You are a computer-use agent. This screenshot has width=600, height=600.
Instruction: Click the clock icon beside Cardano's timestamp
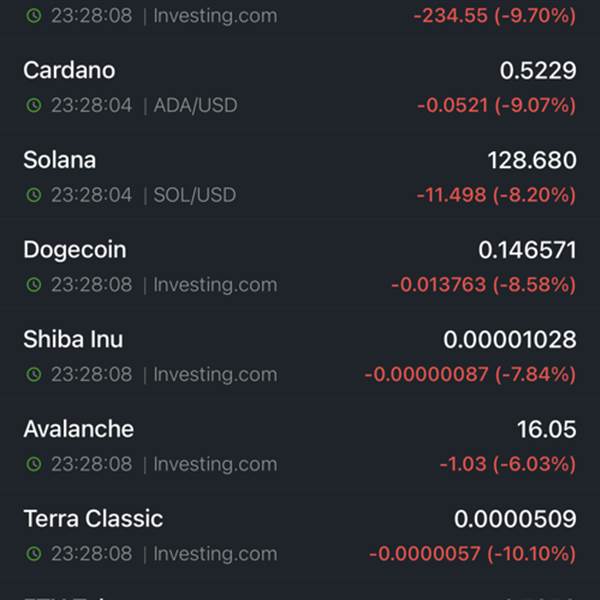[34, 105]
